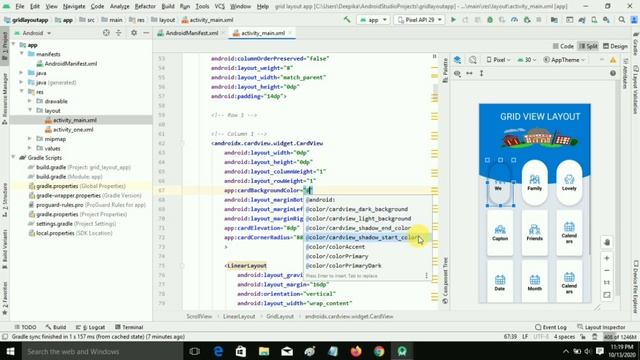Open the Pixel preview device dropdown
640x360 pixels.
[498, 60]
